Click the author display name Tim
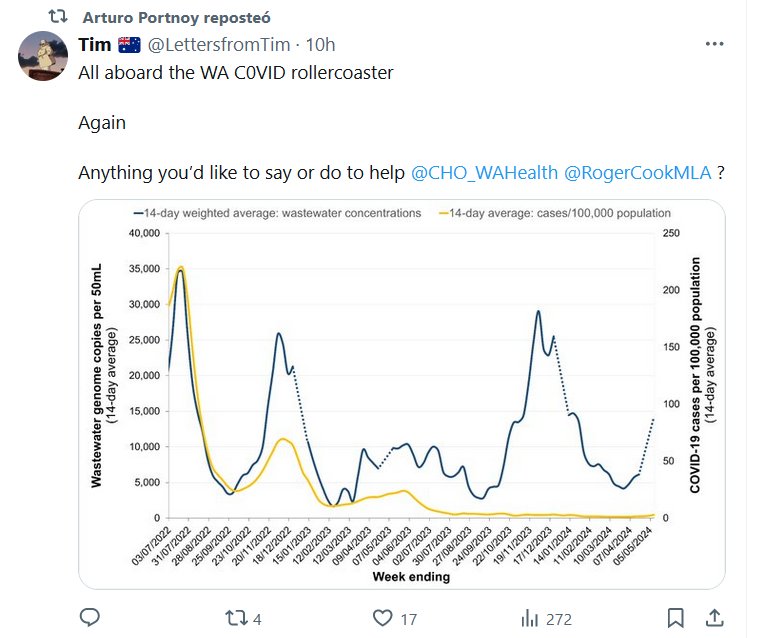This screenshot has width=764, height=638. point(95,44)
